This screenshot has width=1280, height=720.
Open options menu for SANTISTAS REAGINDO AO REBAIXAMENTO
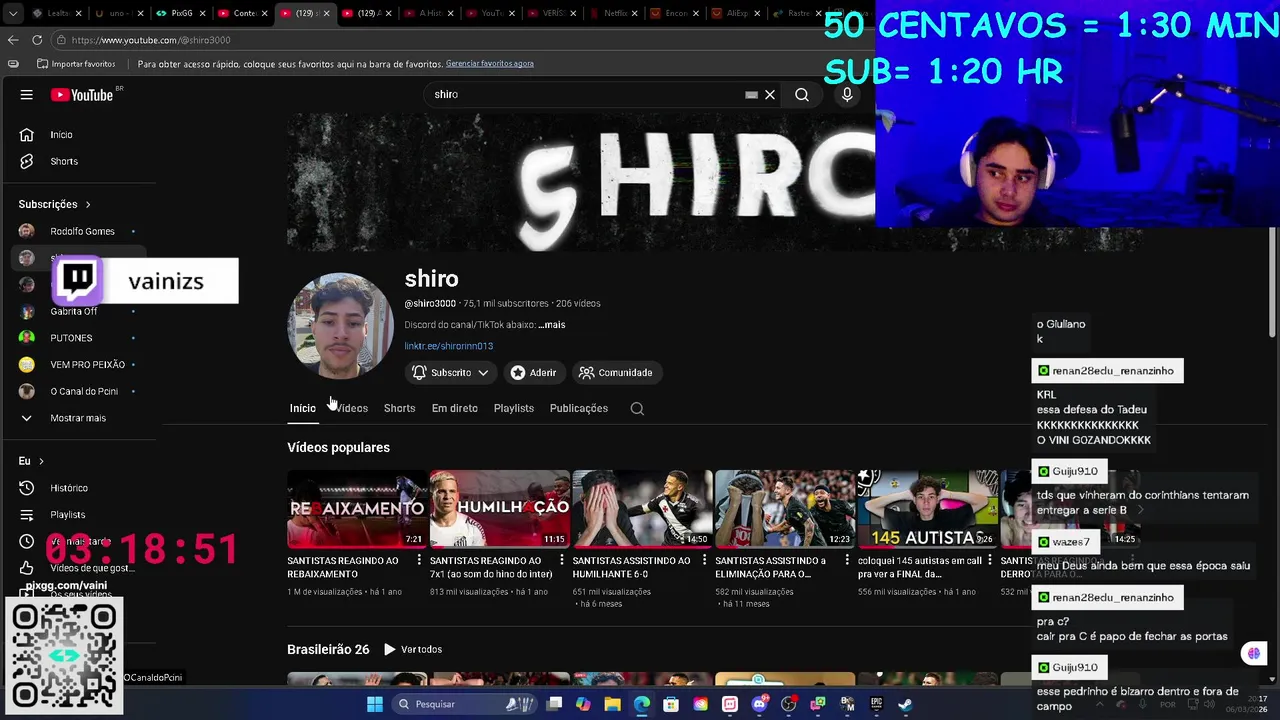click(x=419, y=561)
